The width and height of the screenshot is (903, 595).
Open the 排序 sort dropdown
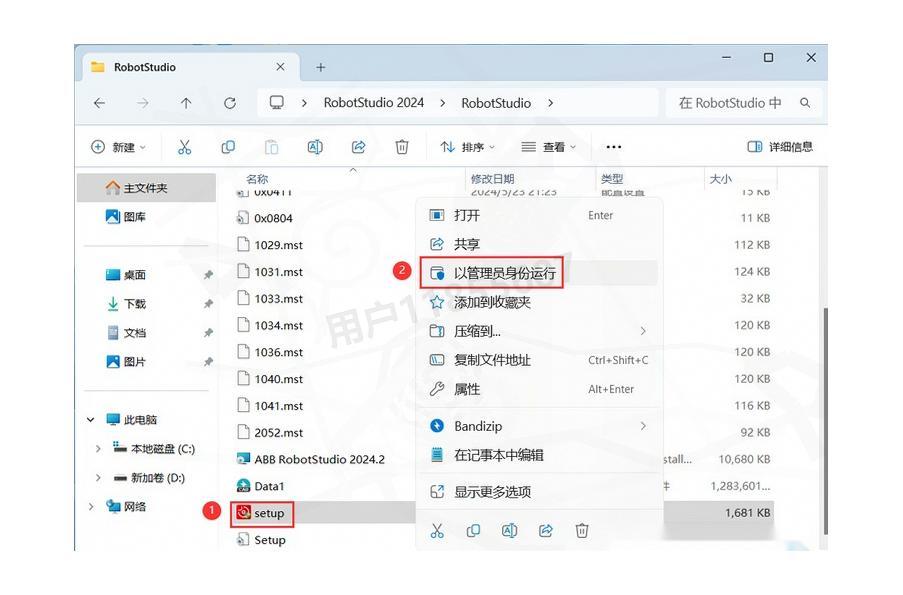[468, 147]
